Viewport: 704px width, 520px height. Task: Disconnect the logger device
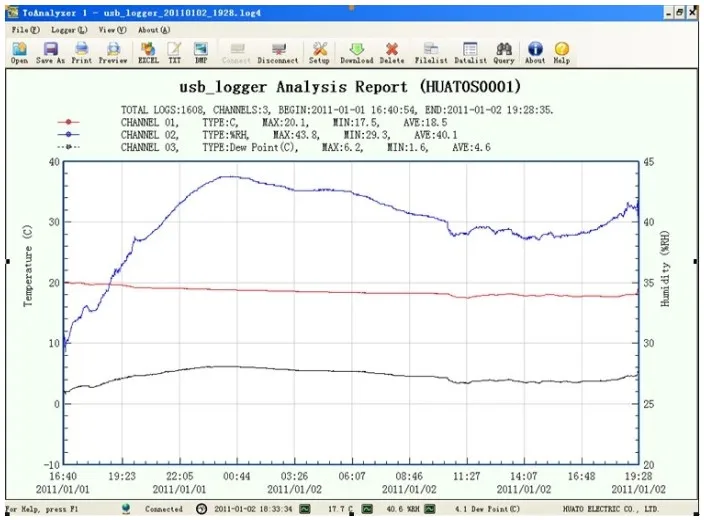pos(277,50)
